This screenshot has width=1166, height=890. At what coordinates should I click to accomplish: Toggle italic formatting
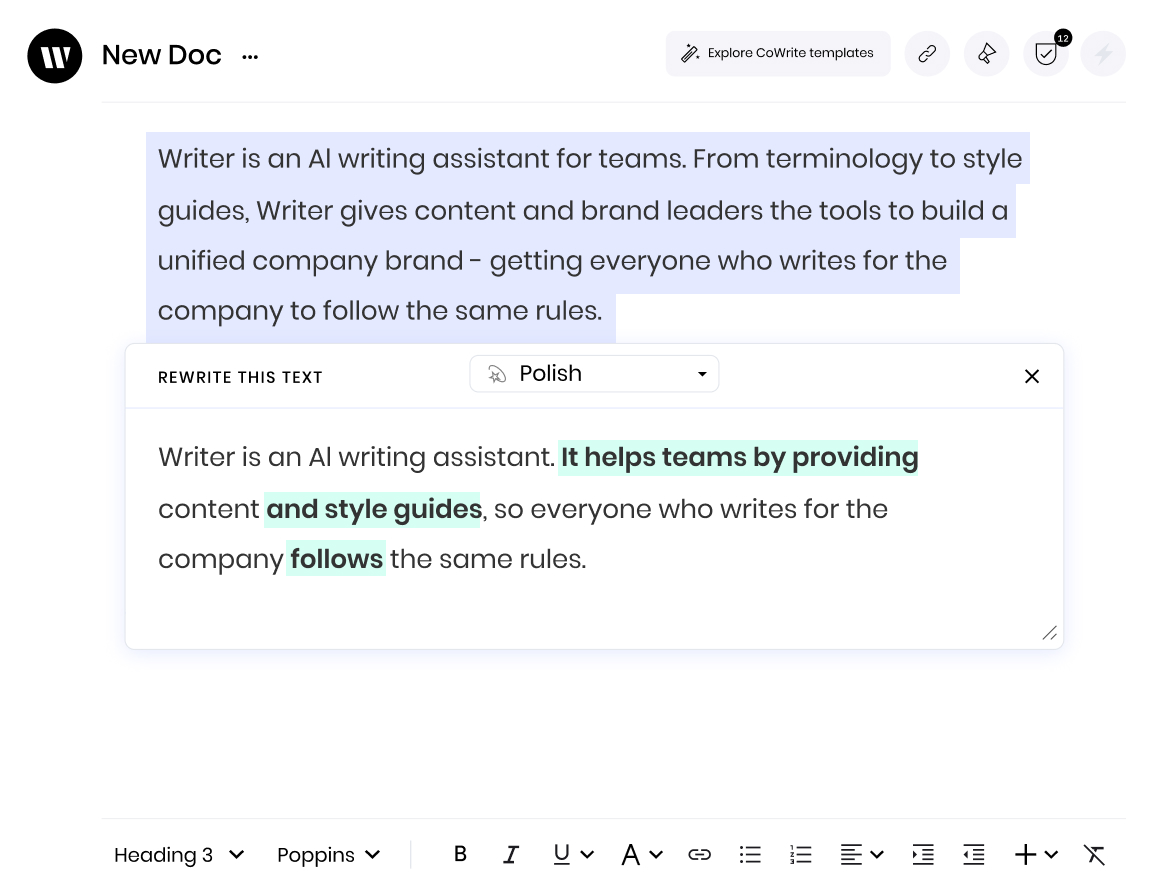coord(511,854)
